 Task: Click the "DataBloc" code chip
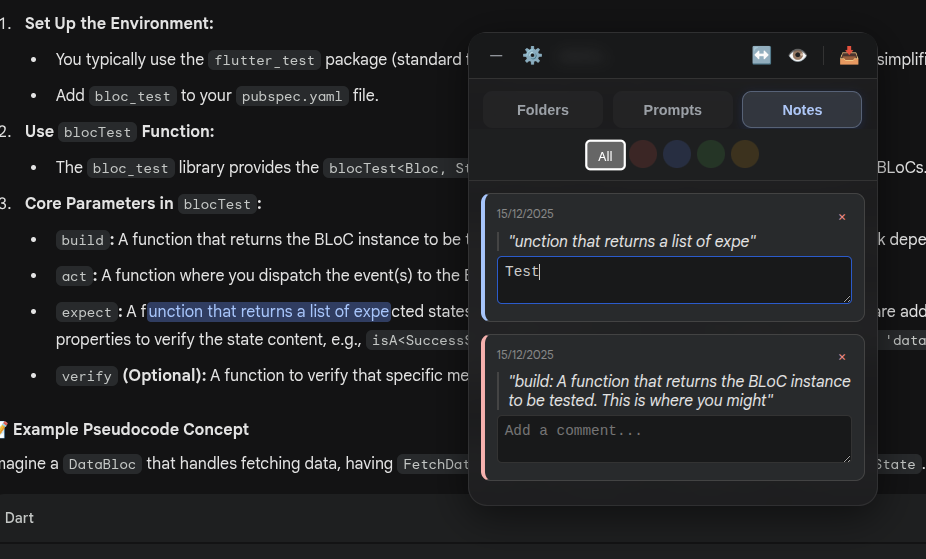point(102,465)
